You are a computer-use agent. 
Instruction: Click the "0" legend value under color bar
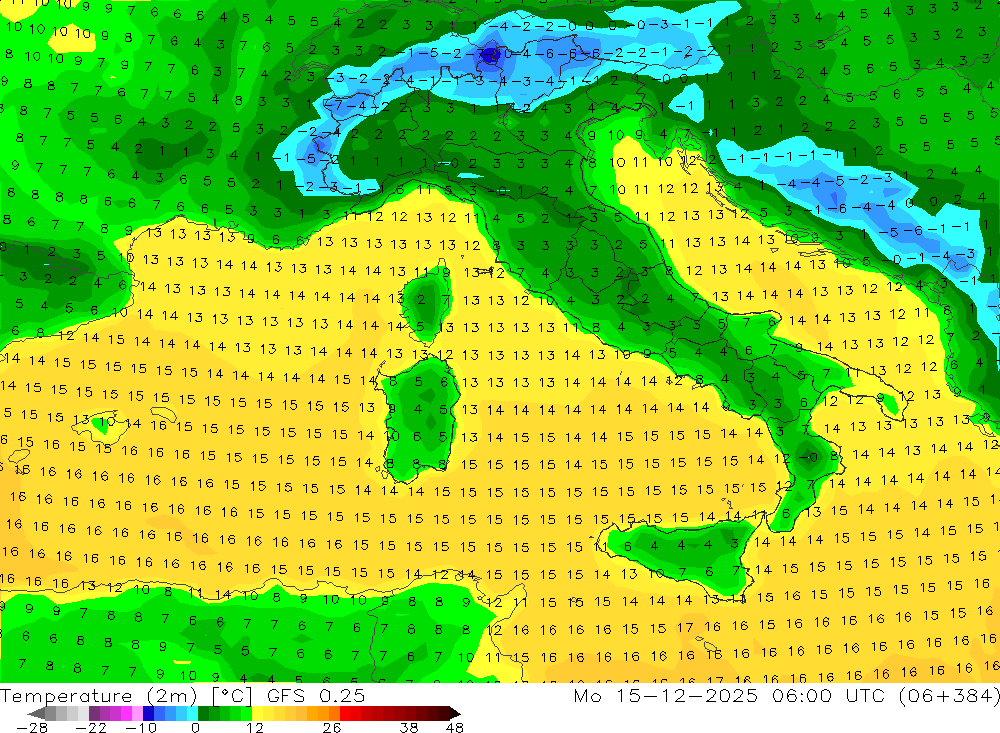point(195,728)
